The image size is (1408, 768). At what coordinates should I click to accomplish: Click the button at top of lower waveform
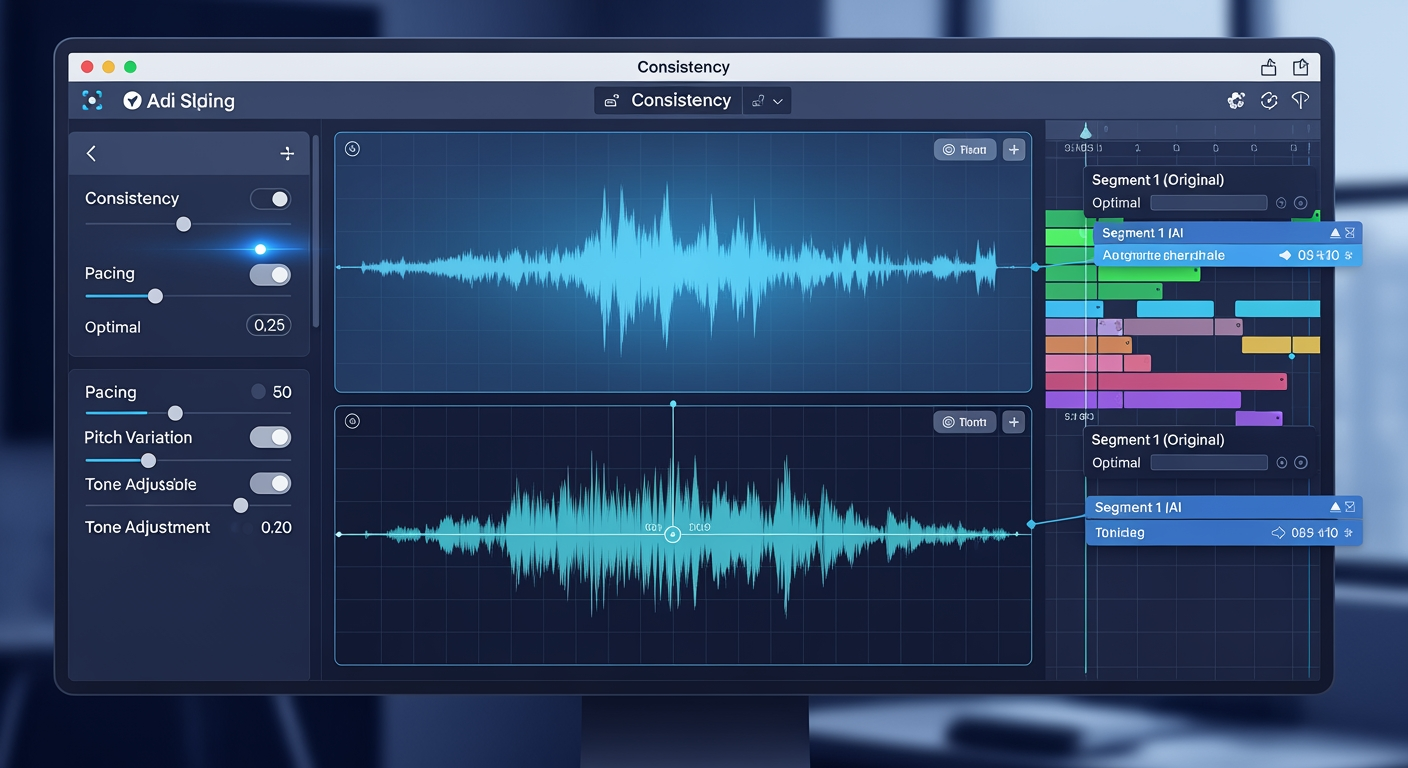[965, 422]
